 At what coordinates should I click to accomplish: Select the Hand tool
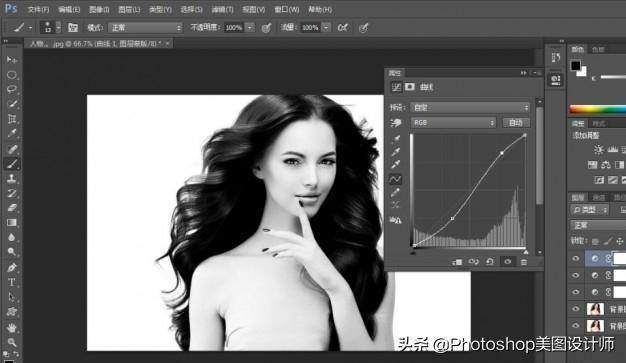click(x=12, y=327)
